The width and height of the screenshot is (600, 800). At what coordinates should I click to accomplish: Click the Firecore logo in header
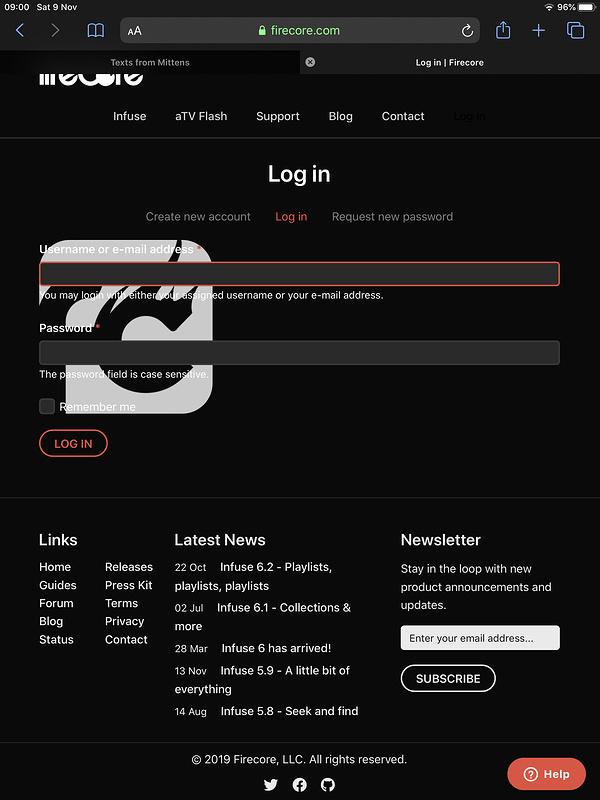click(91, 79)
